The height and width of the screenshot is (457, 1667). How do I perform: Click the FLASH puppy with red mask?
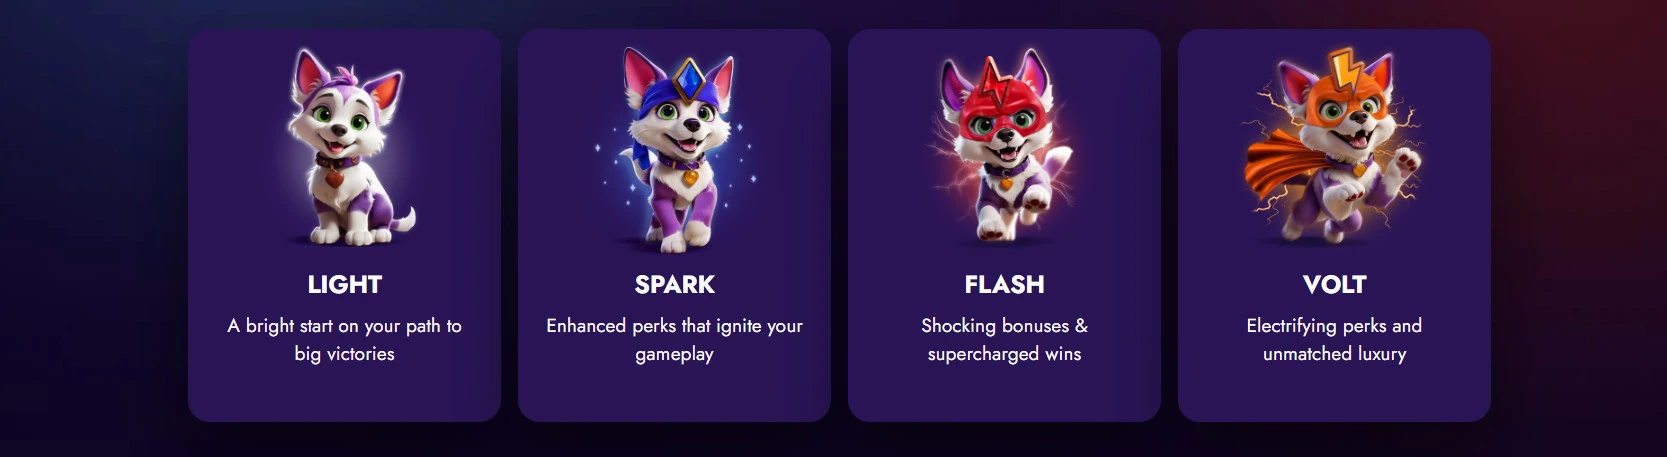click(x=1004, y=147)
